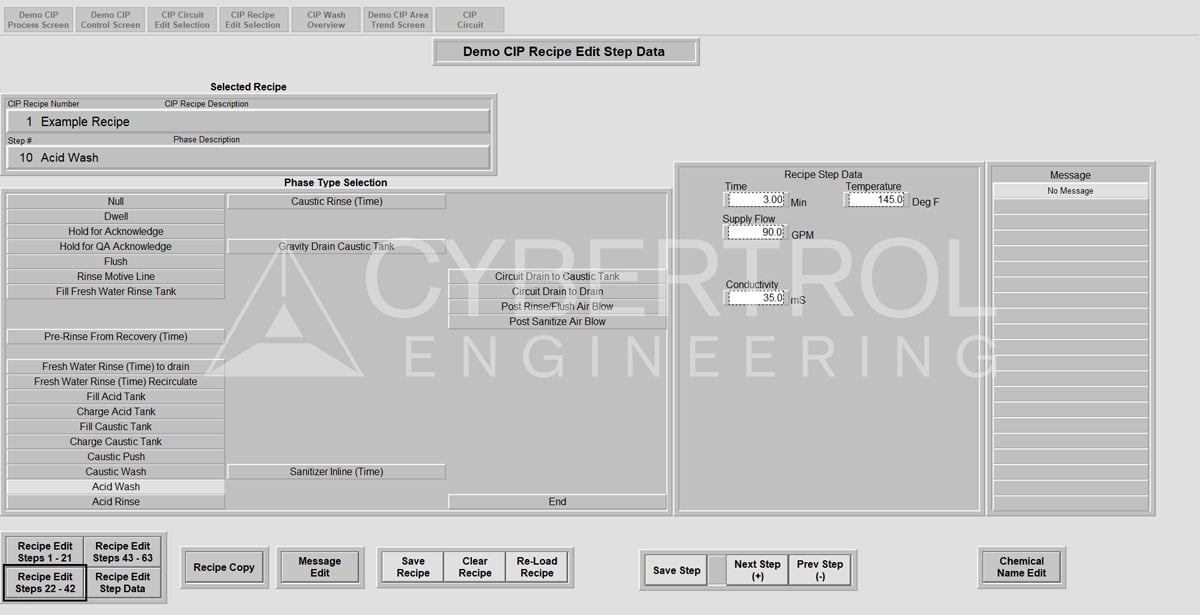1200x615 pixels.
Task: Select the Caustic Rinse (Time) phase
Action: 336,200
